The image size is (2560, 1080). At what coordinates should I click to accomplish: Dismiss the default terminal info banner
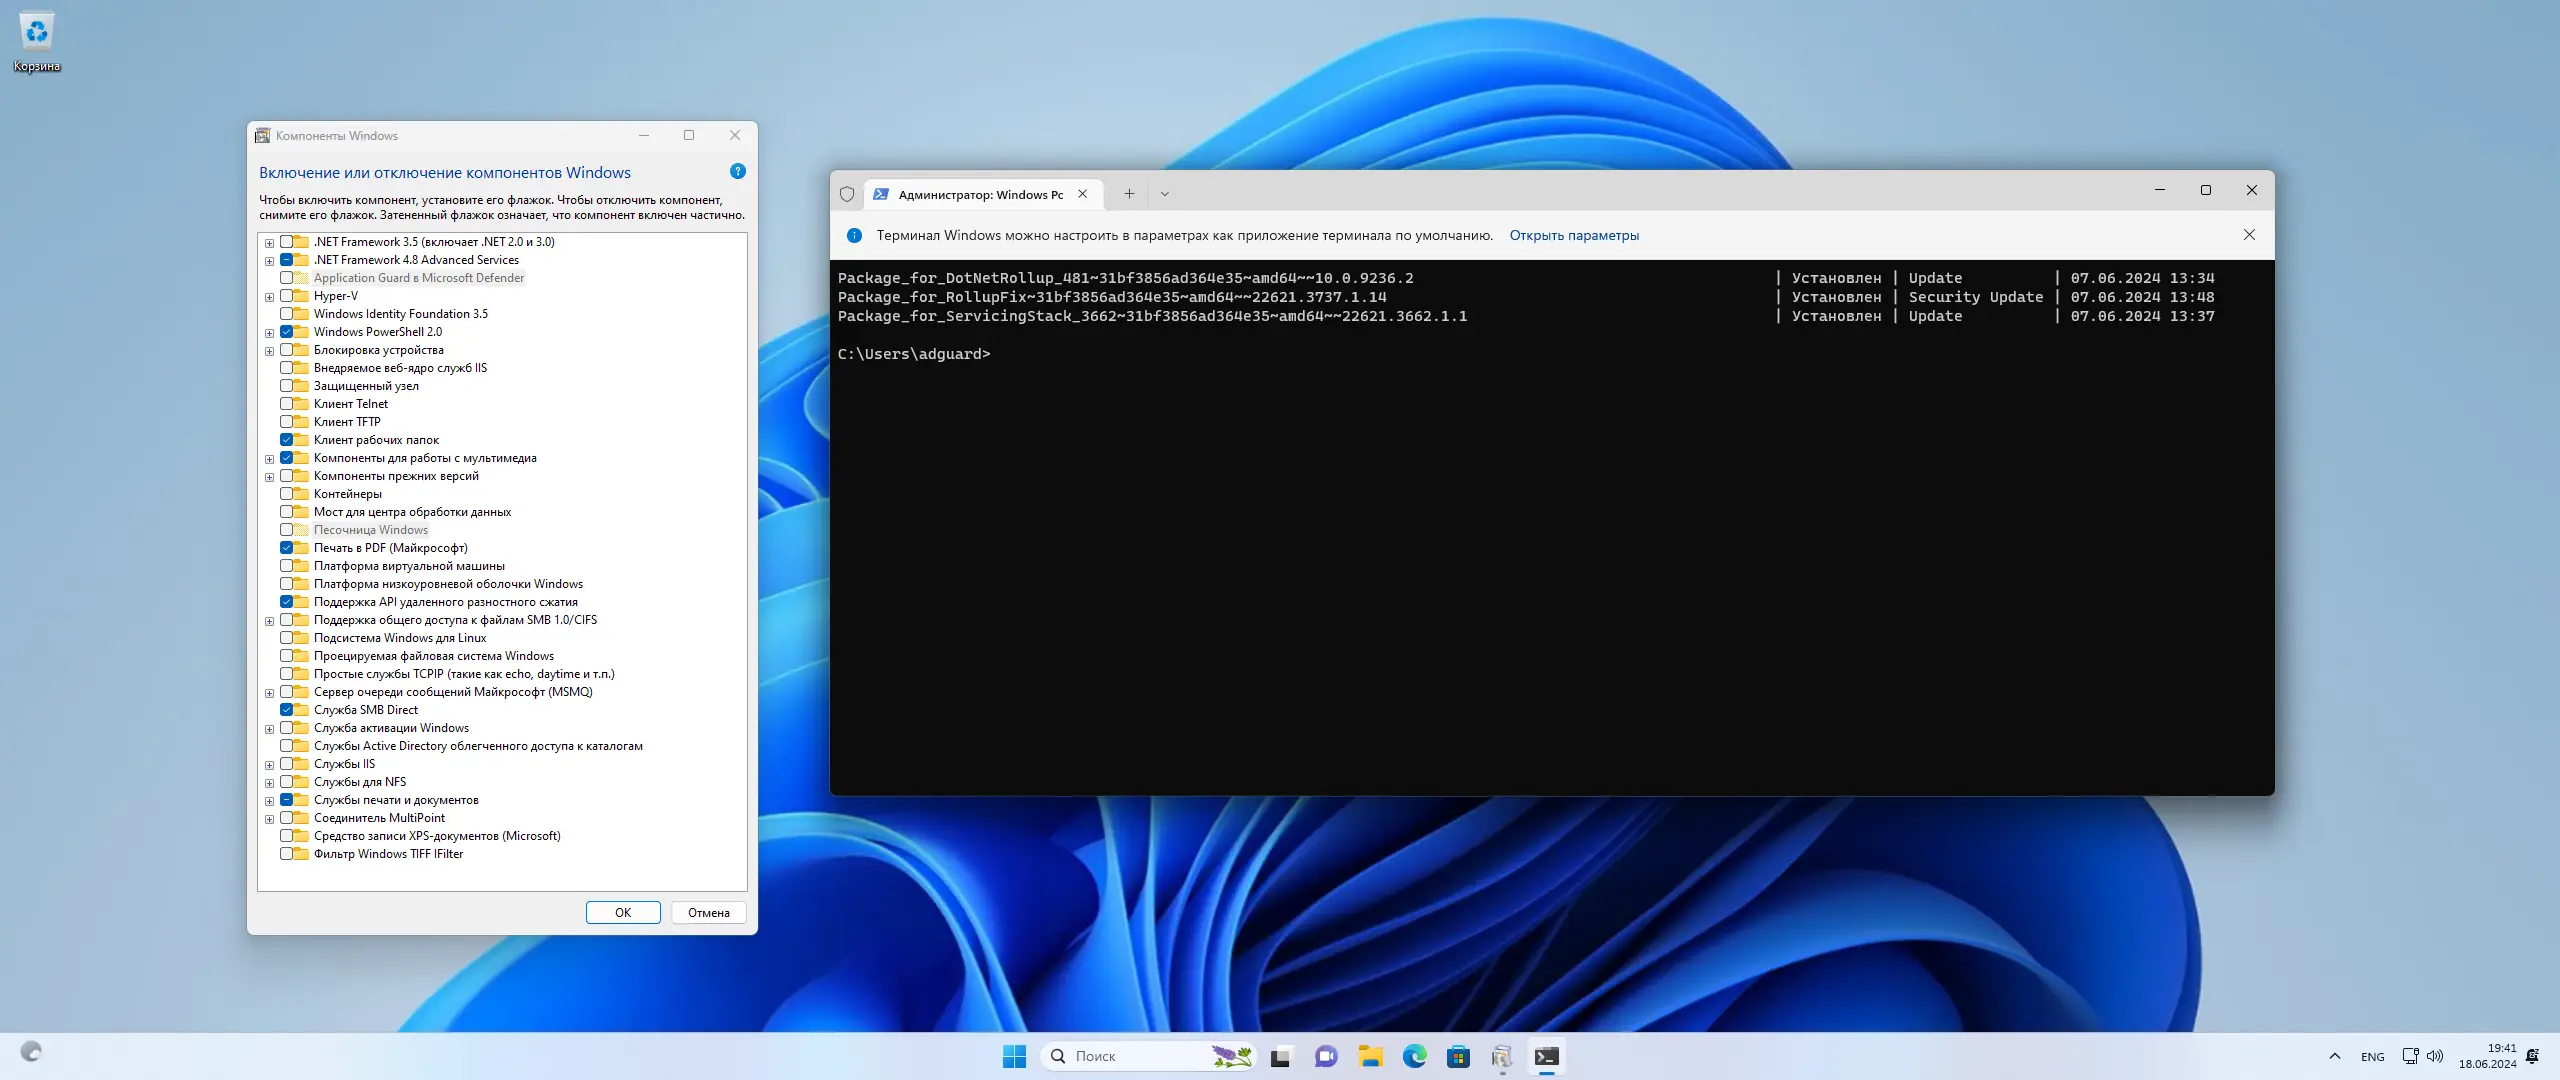[x=2249, y=235]
